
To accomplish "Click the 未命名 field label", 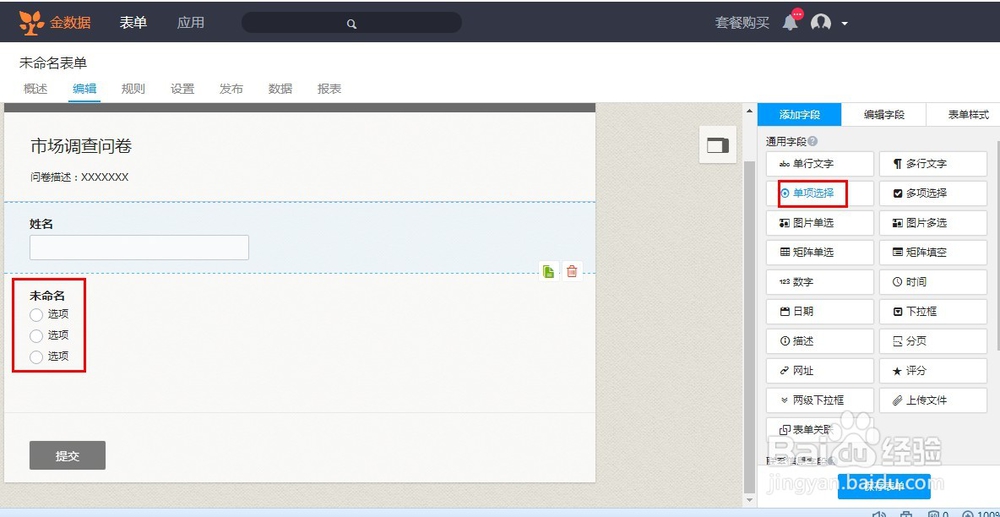I will click(47, 296).
